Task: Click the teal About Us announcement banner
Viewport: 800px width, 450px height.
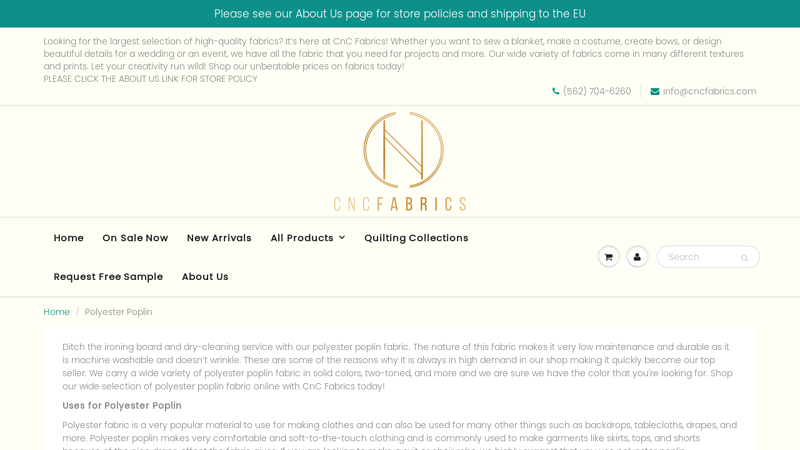Action: [400, 14]
